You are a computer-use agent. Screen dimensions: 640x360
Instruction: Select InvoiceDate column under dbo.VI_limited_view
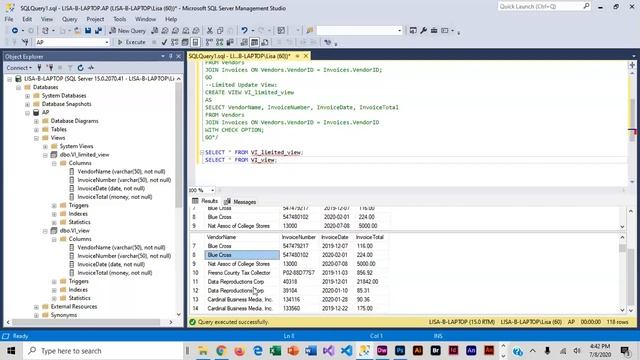coord(111,189)
